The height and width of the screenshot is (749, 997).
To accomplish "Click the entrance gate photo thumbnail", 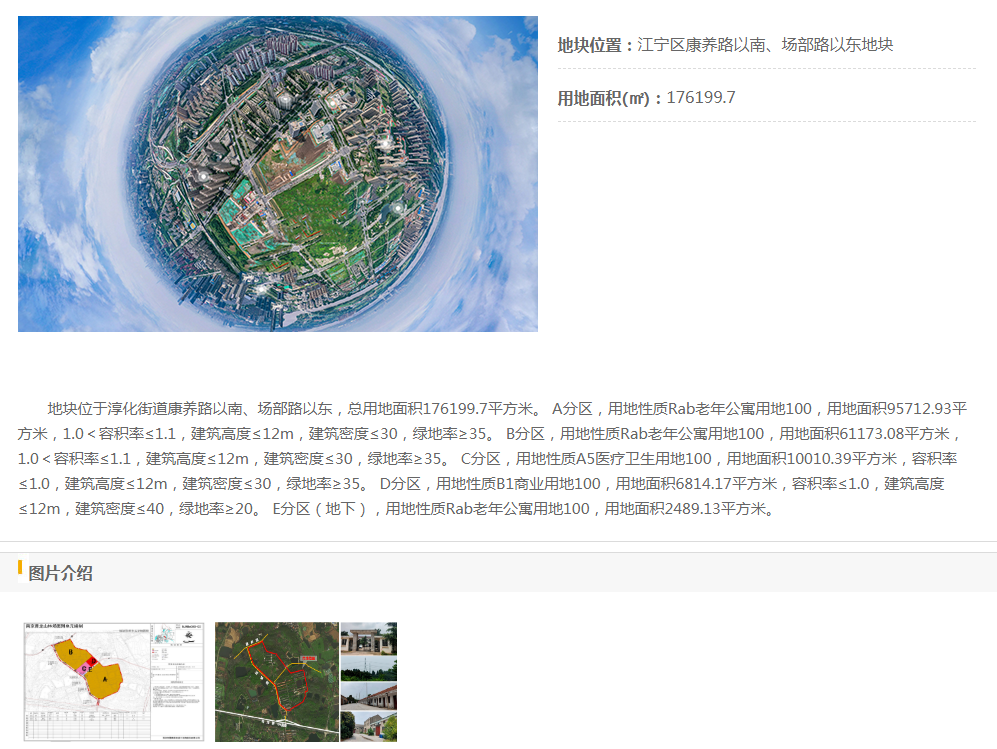I will (x=369, y=637).
